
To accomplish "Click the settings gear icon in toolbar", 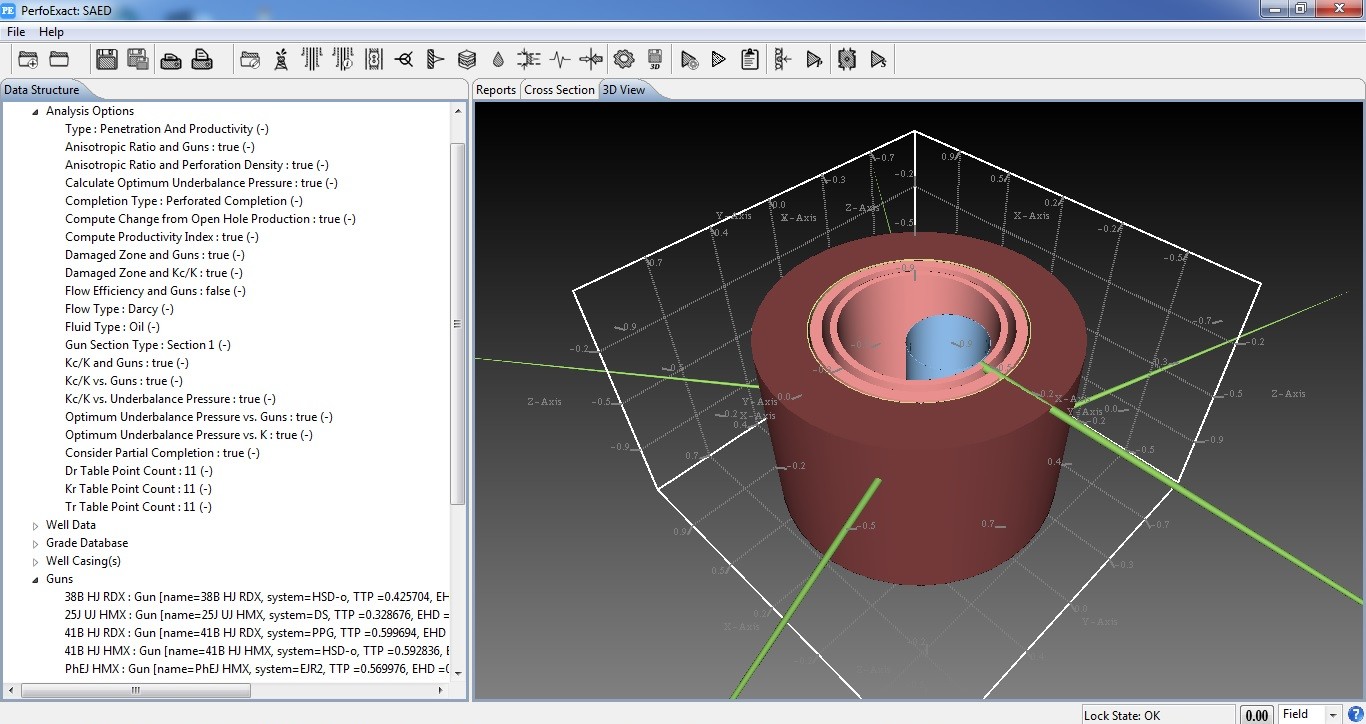I will pyautogui.click(x=624, y=60).
